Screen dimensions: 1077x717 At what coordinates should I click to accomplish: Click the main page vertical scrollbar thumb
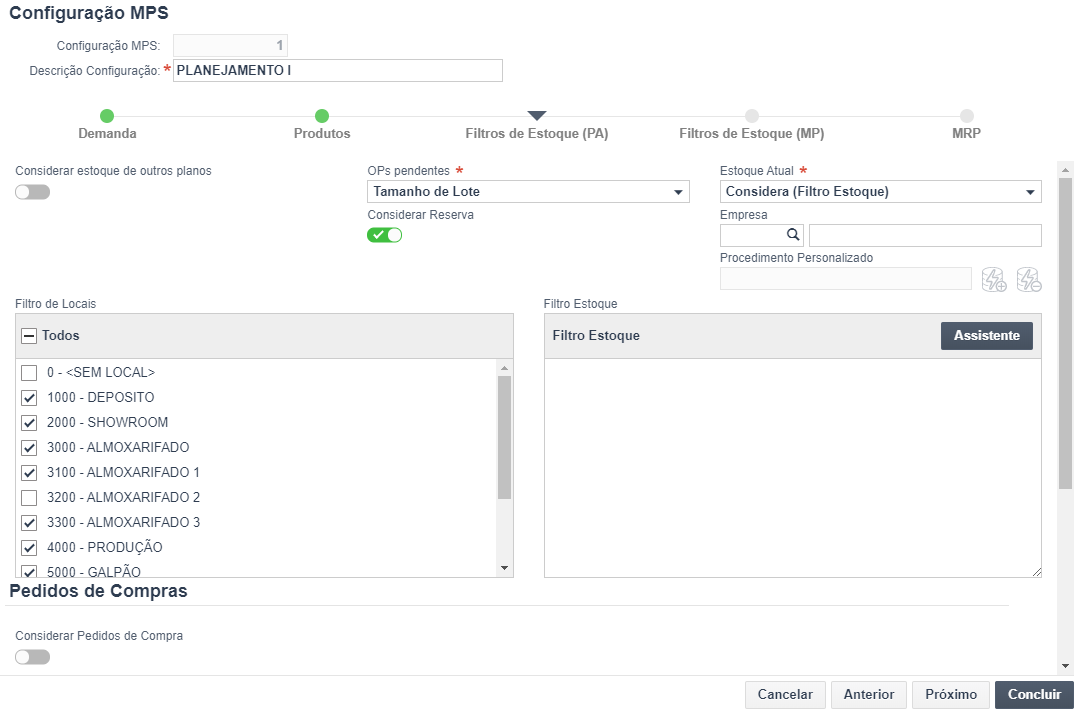tap(1065, 333)
